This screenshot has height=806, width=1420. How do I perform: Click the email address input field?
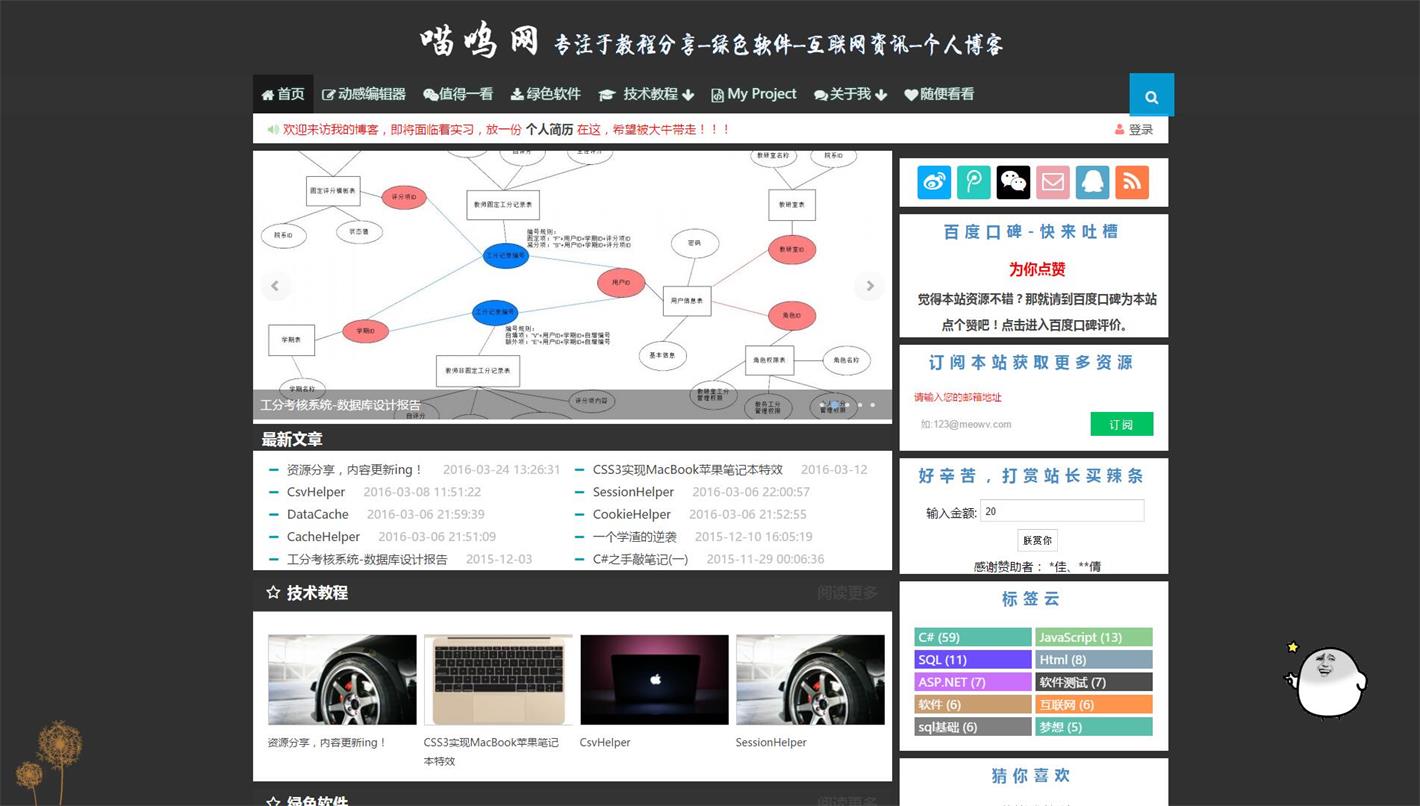(x=1000, y=424)
